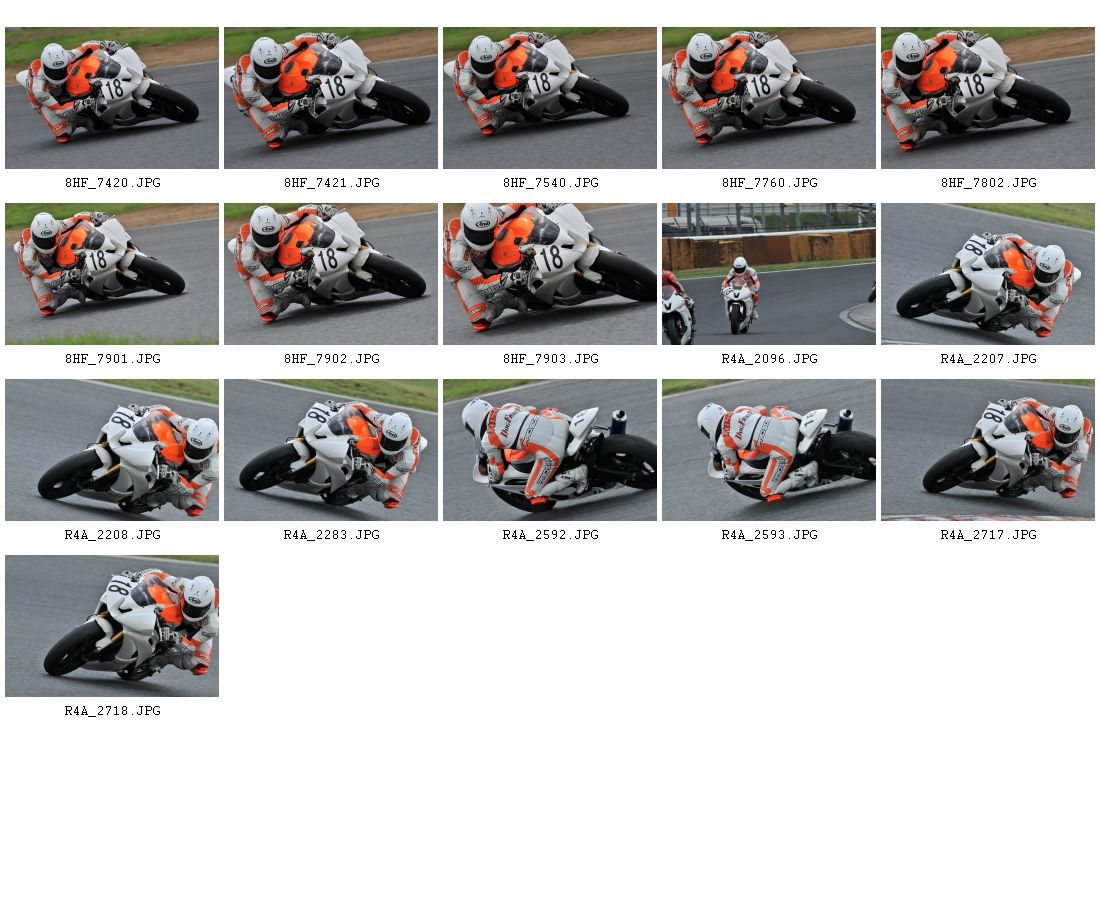The image size is (1100, 900).
Task: Select the R4A_2283.JPG thumbnail
Action: pos(330,450)
